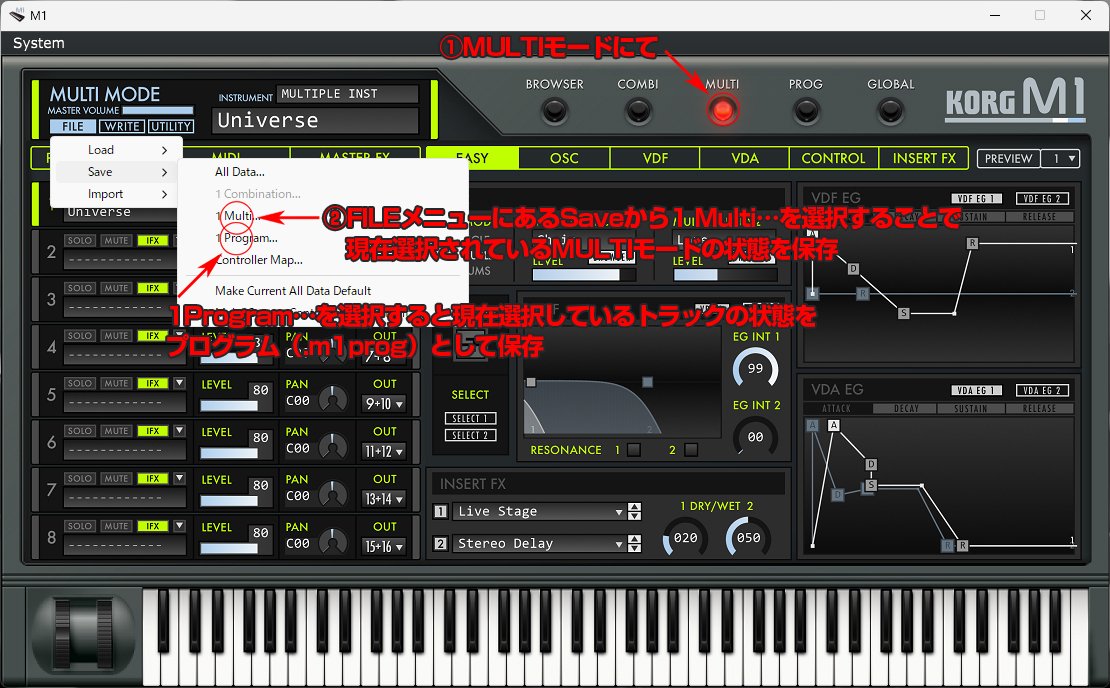Enable the RESONANCE 1 checkbox
The width and height of the screenshot is (1110, 688).
[634, 450]
